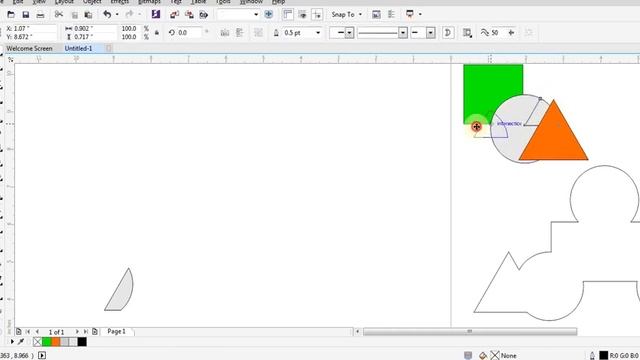Open the end arrowhead dropdown
The width and height of the screenshot is (640, 360).
pos(431,33)
